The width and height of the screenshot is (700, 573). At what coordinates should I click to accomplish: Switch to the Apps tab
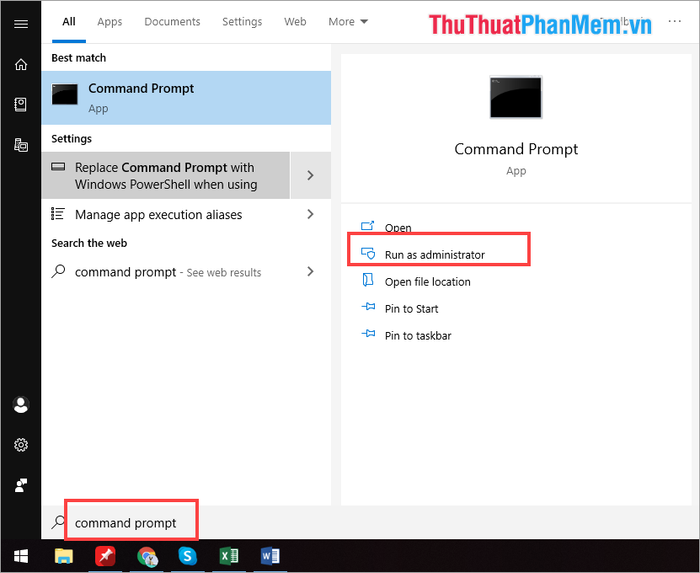(x=110, y=21)
